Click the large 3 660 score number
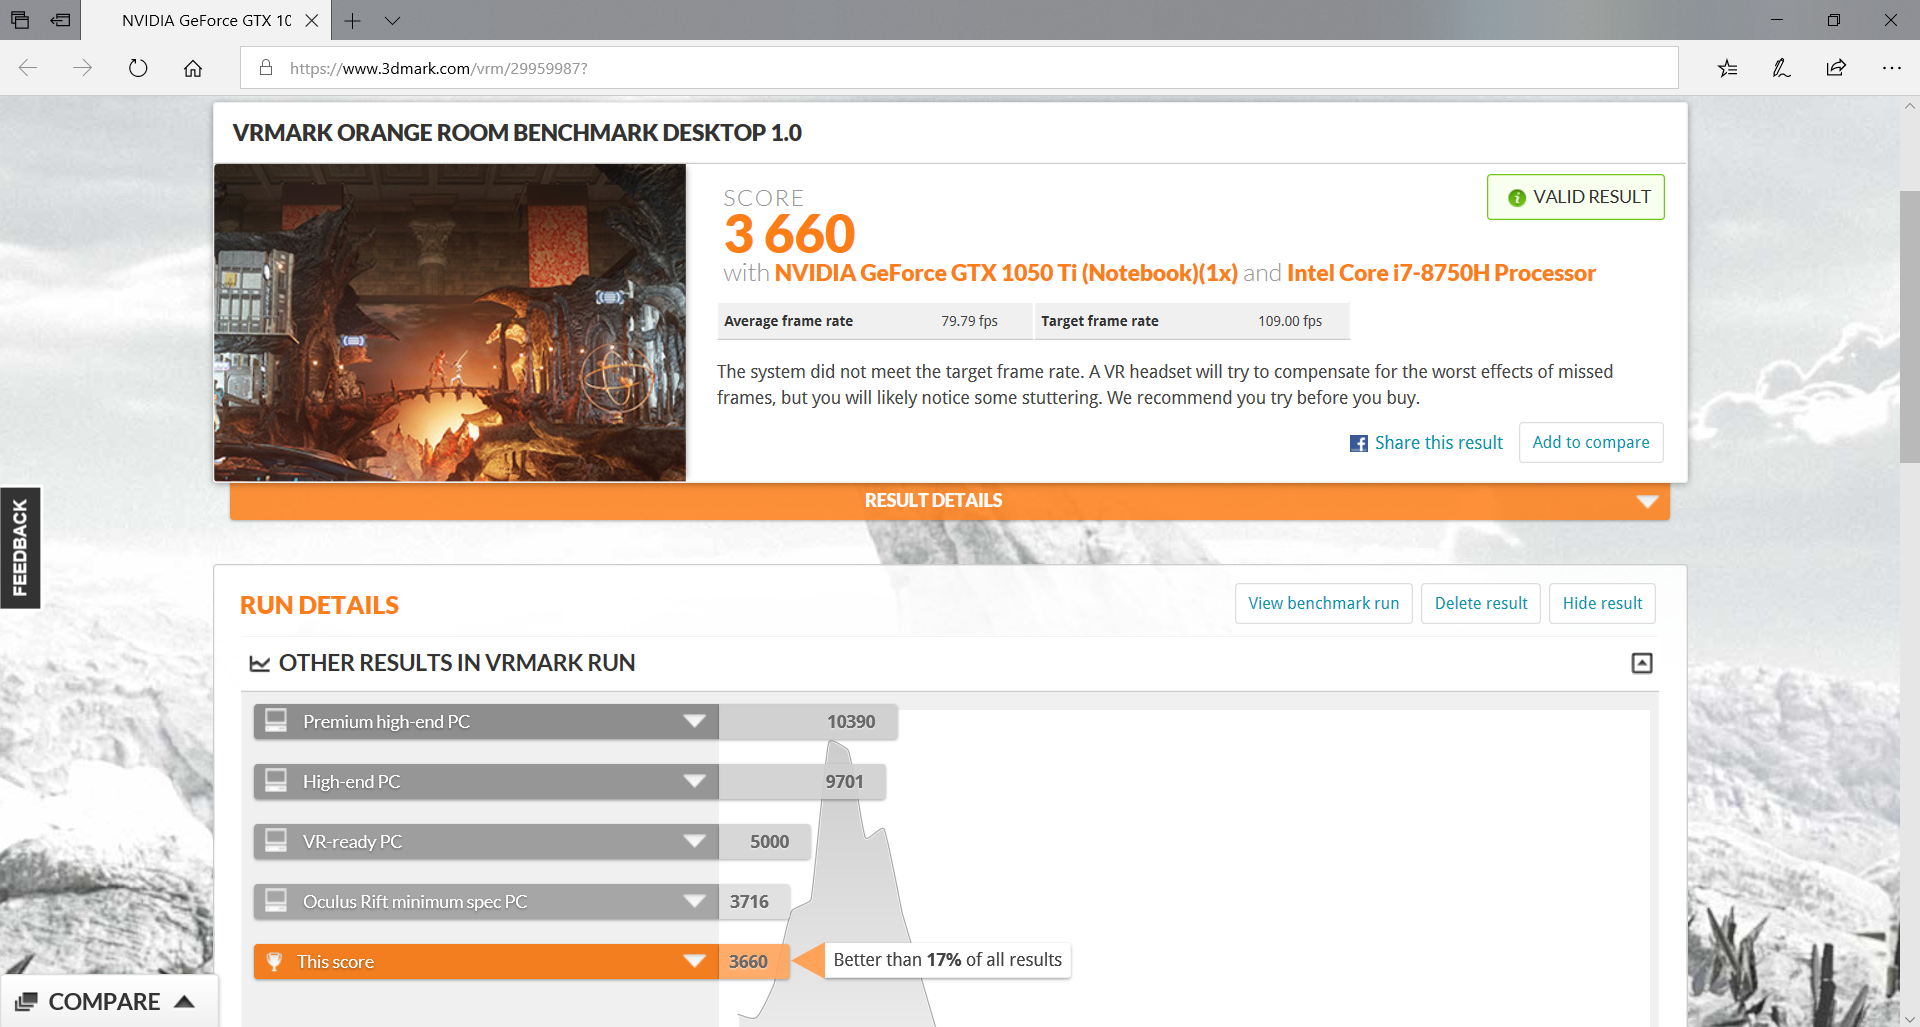The image size is (1920, 1027). (x=789, y=235)
